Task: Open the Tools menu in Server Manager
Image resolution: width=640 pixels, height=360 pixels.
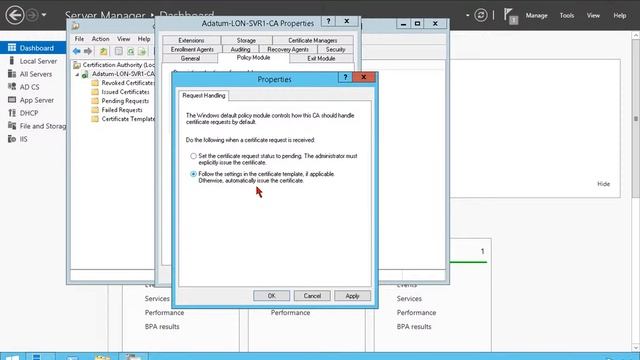Action: [567, 16]
